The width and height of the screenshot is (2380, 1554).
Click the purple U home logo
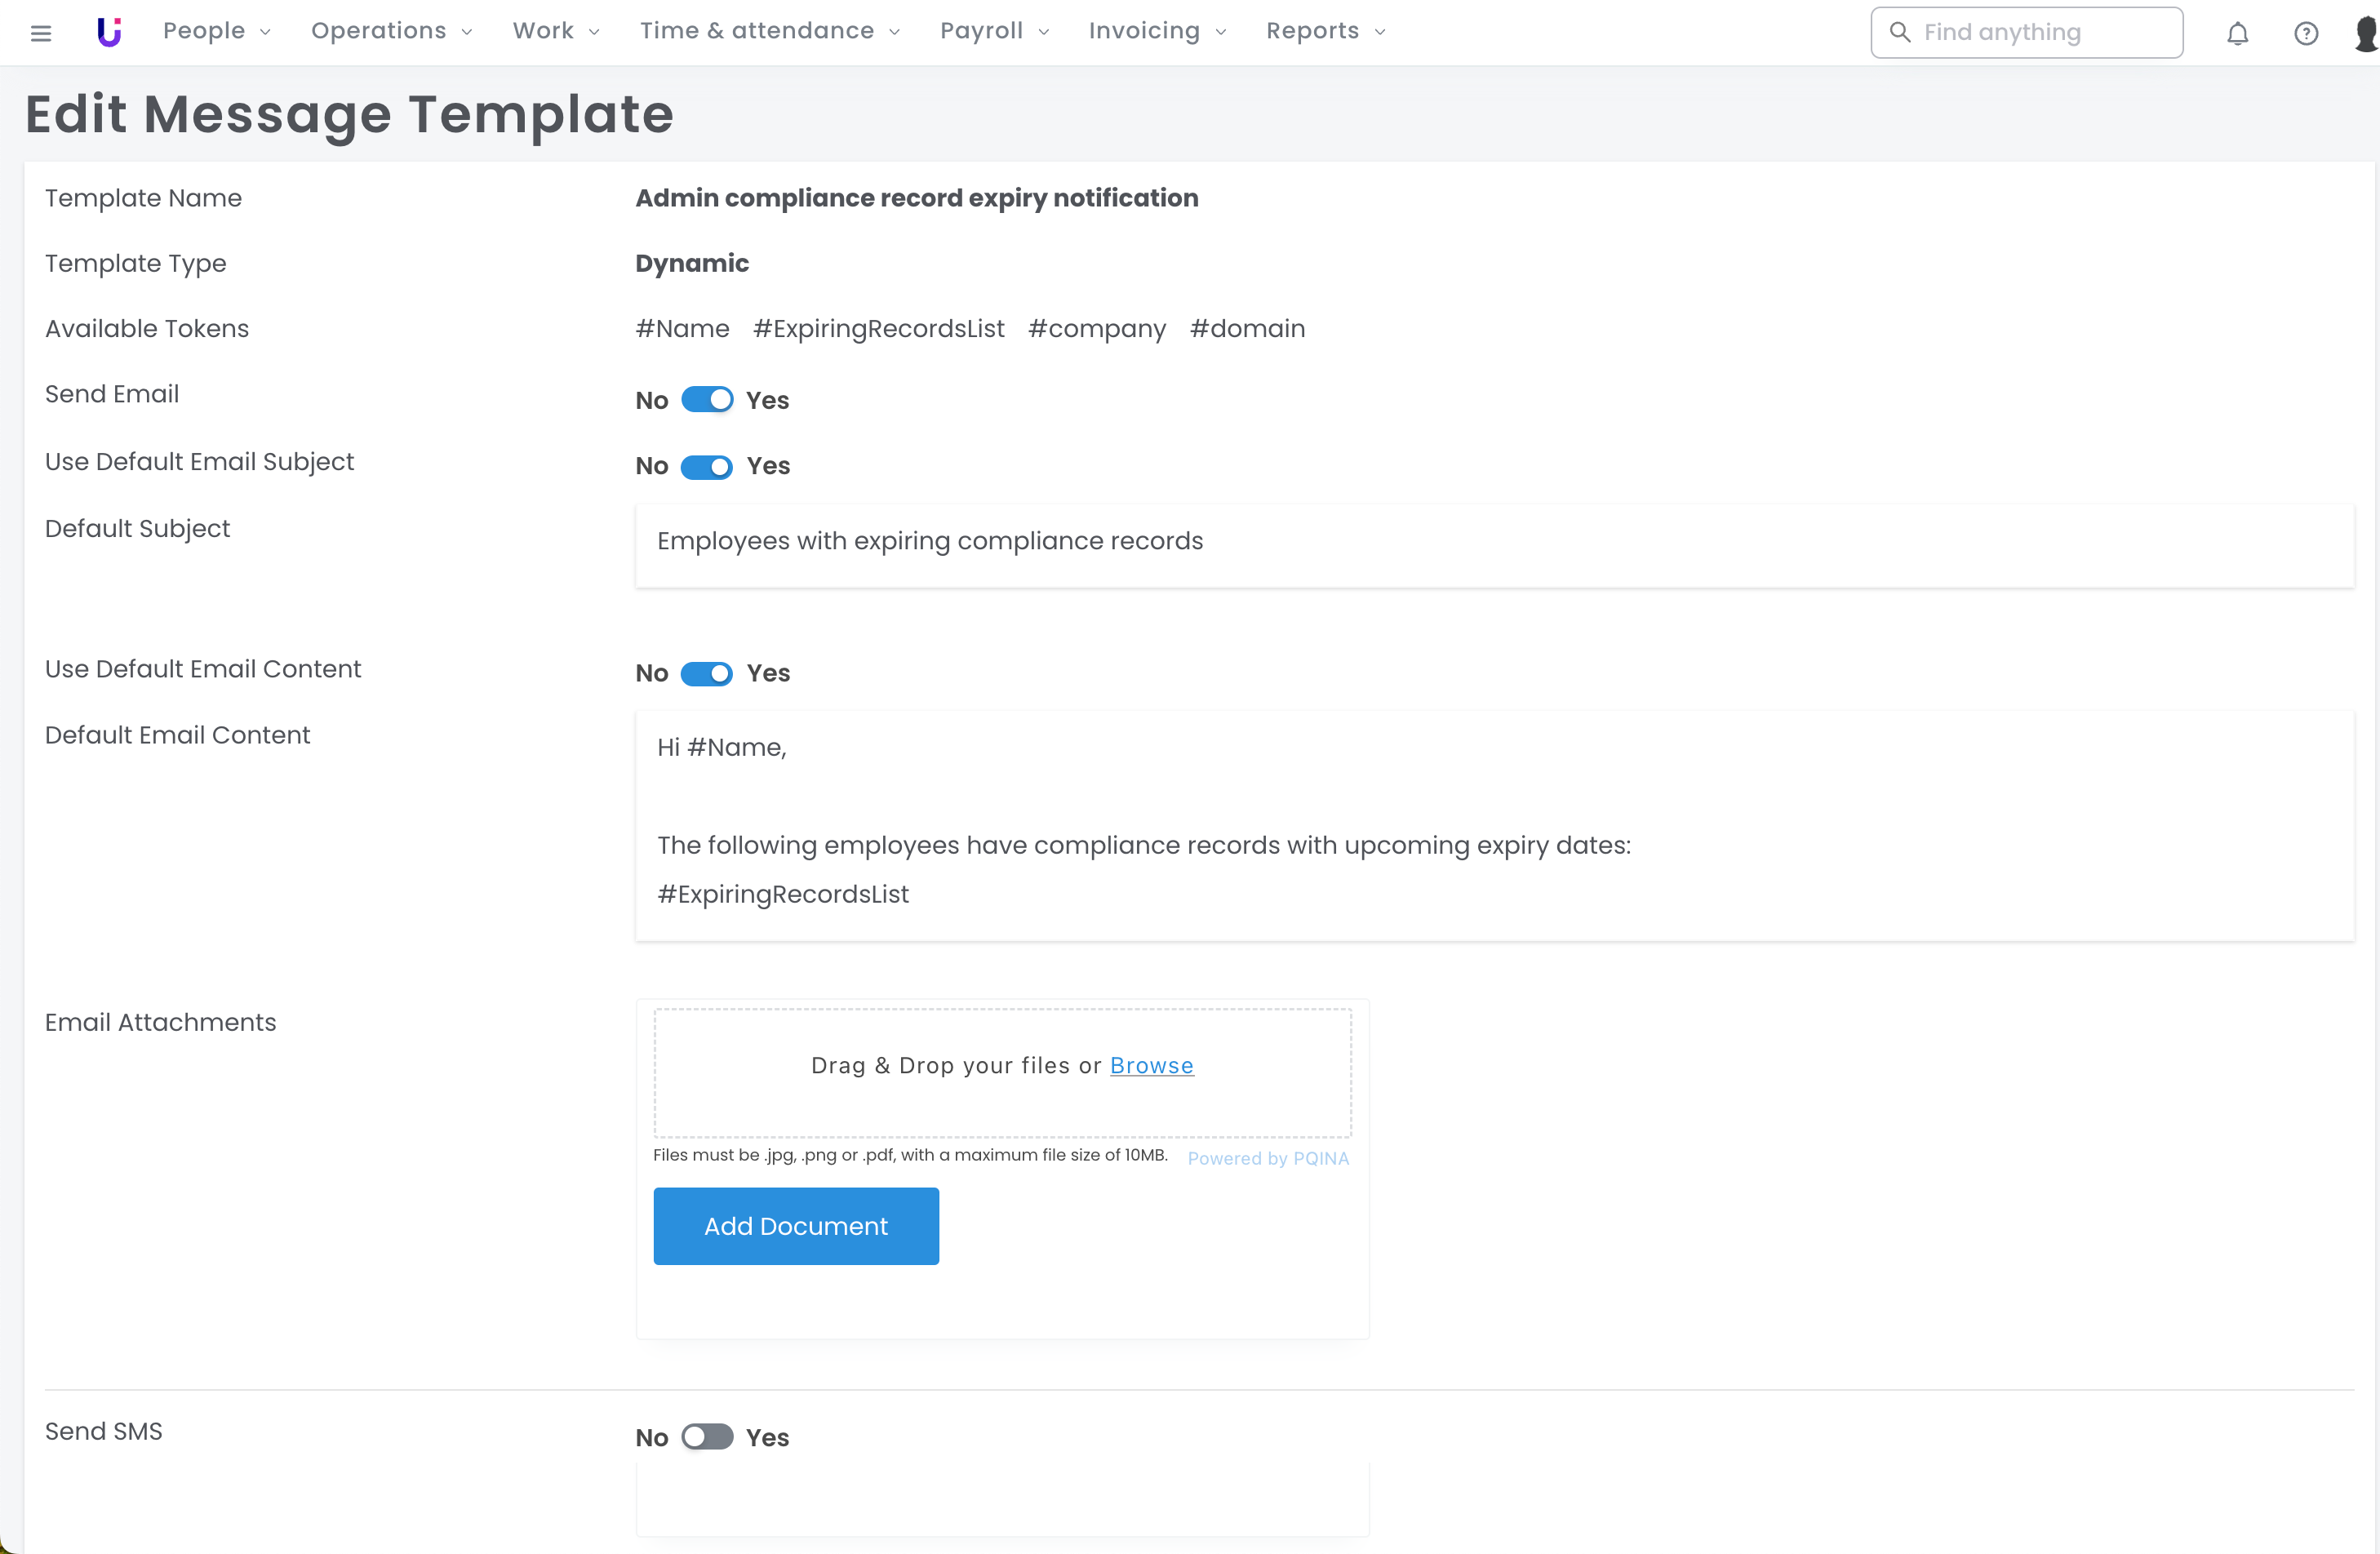pyautogui.click(x=109, y=32)
